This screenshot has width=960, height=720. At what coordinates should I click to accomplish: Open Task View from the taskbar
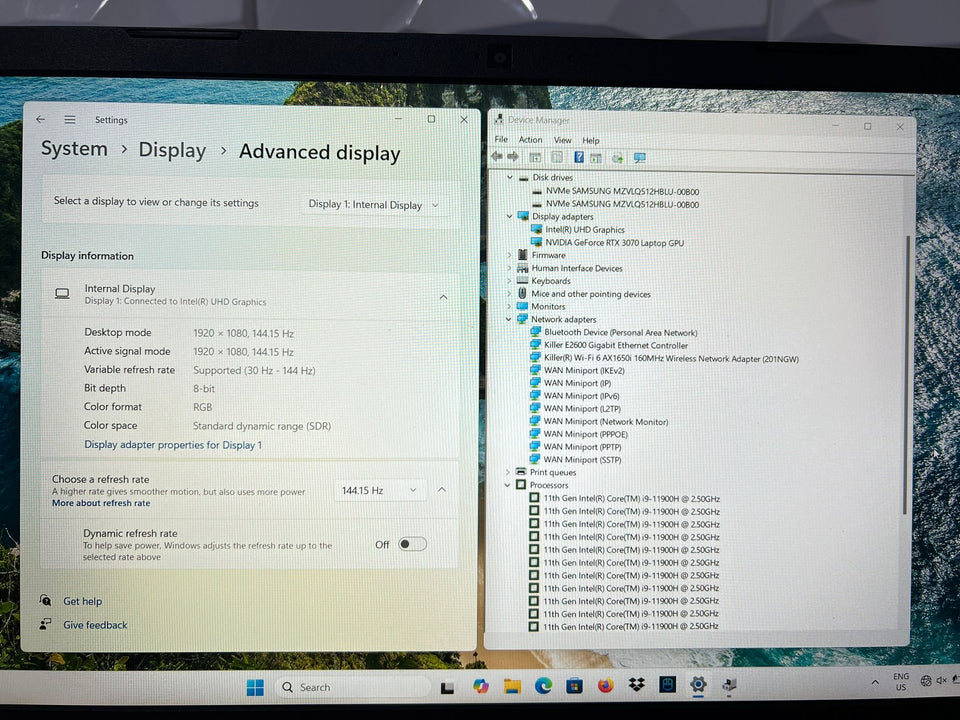[448, 688]
